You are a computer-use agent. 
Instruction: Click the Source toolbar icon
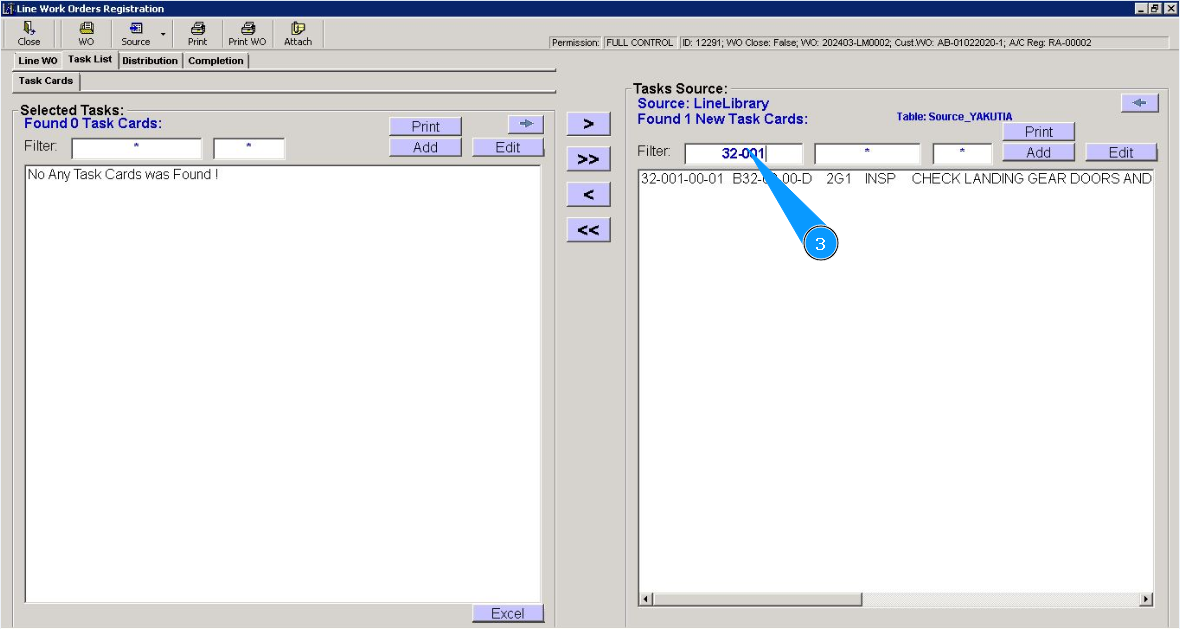click(x=135, y=33)
